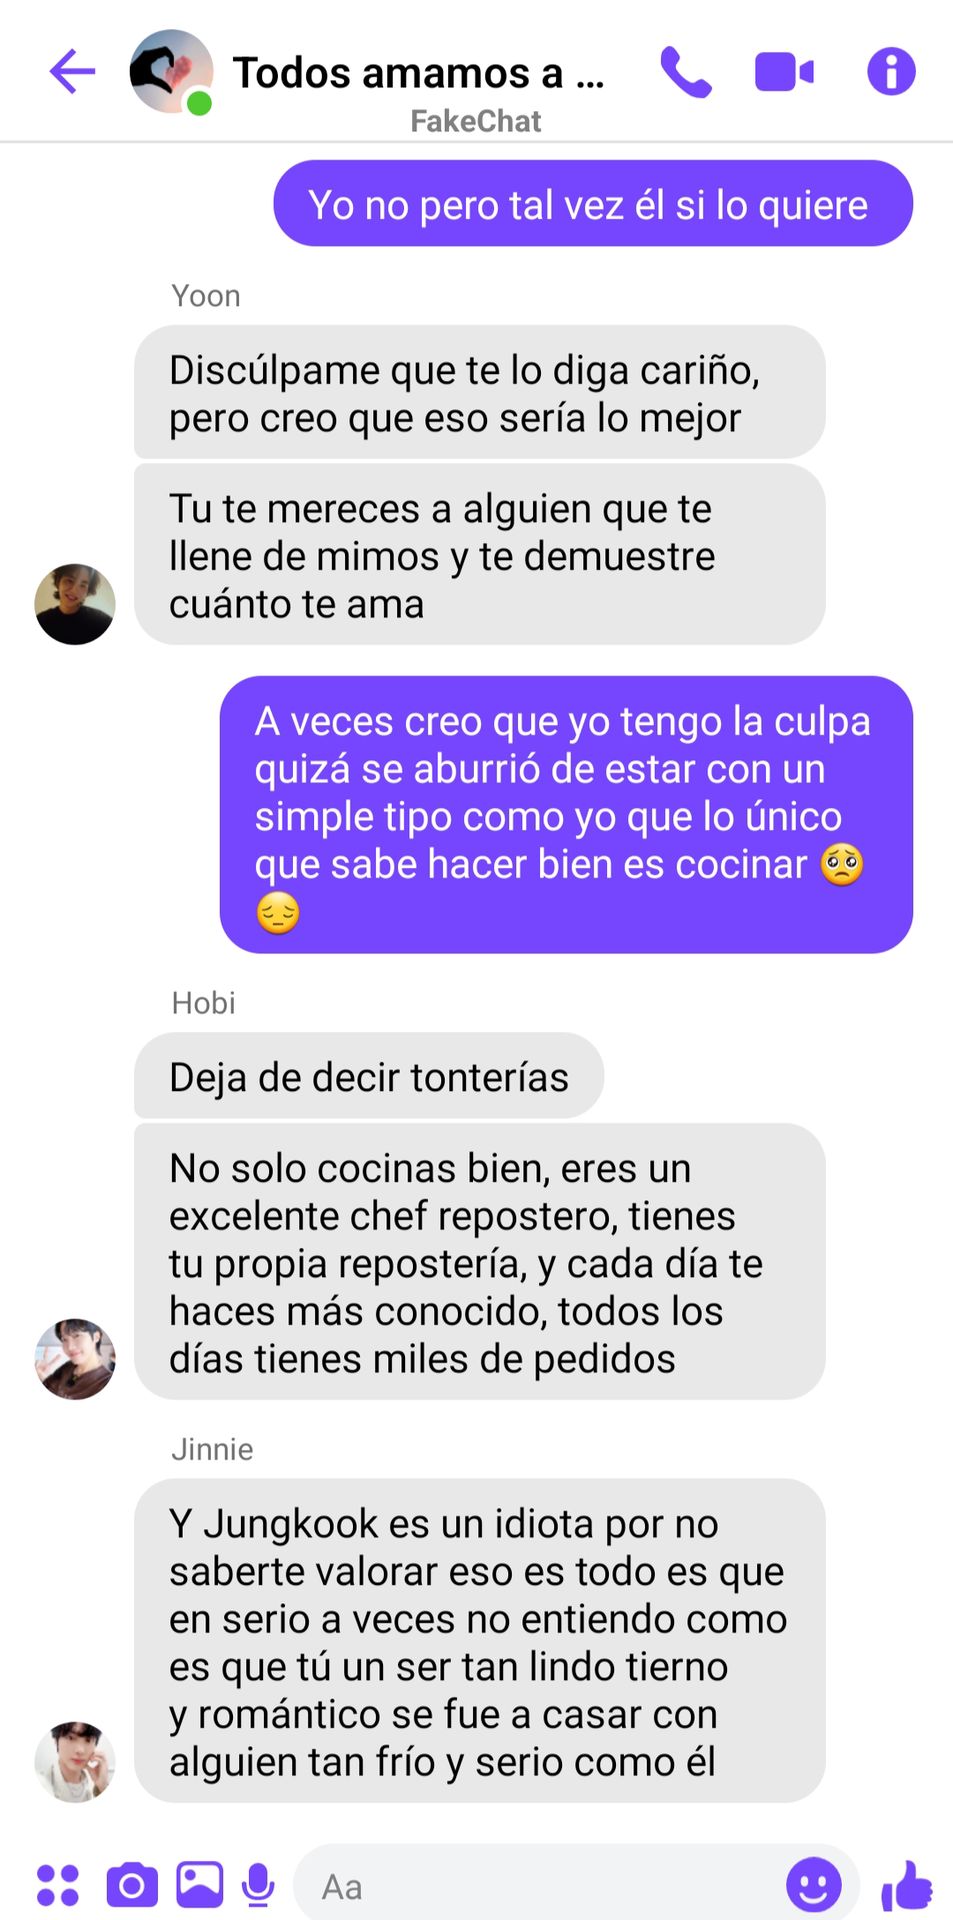The height and width of the screenshot is (1920, 953).
Task: Tap Yoon's avatar photo
Action: 75,604
